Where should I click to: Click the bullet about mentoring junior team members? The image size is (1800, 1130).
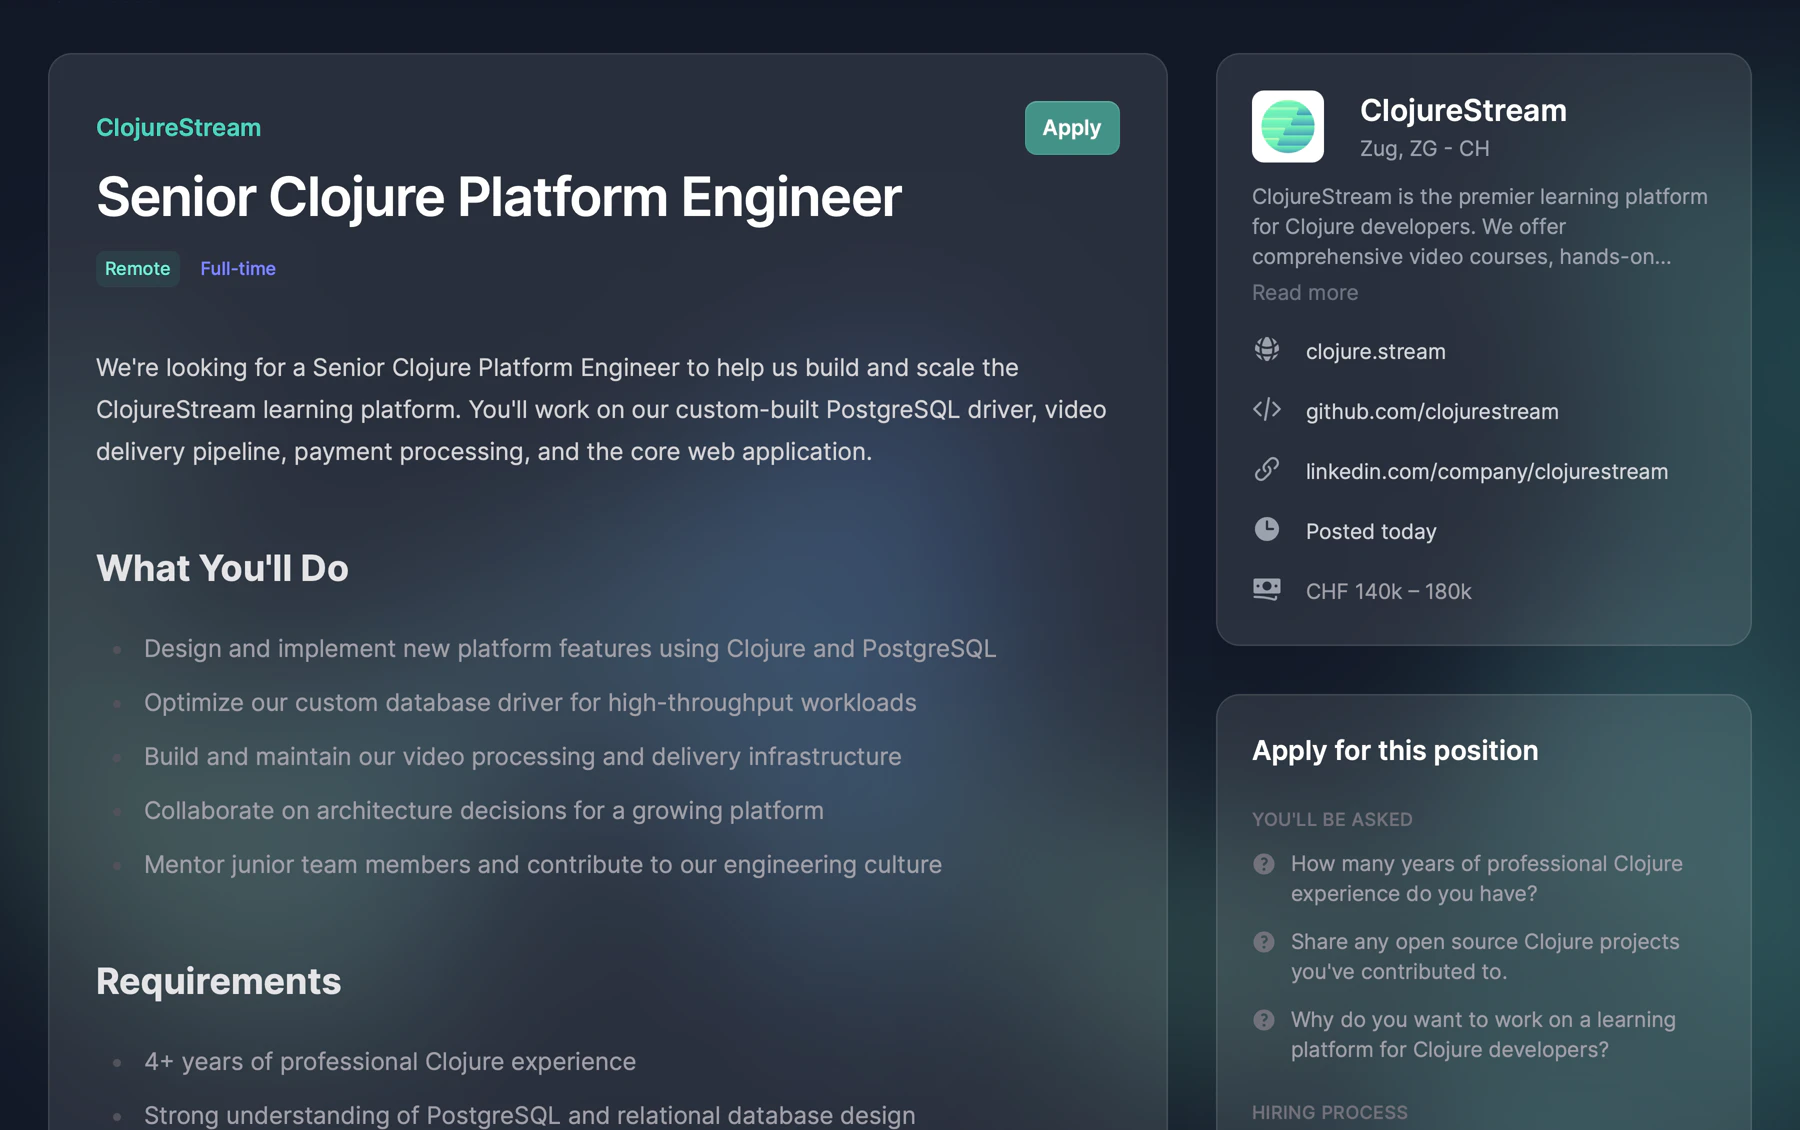pos(543,865)
